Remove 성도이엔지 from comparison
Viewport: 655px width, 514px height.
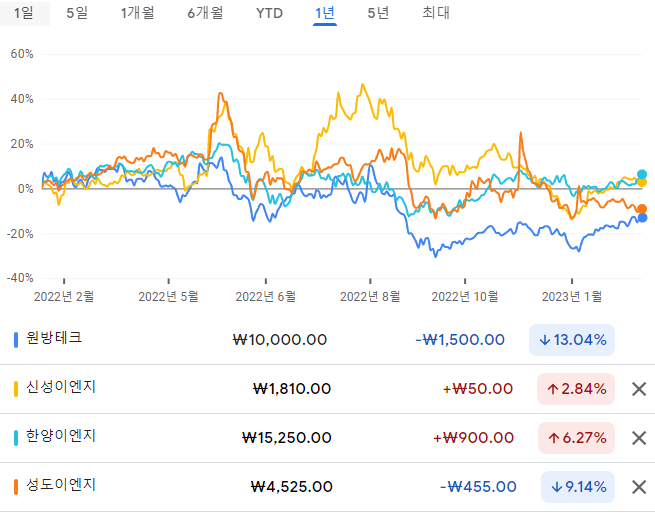point(639,487)
